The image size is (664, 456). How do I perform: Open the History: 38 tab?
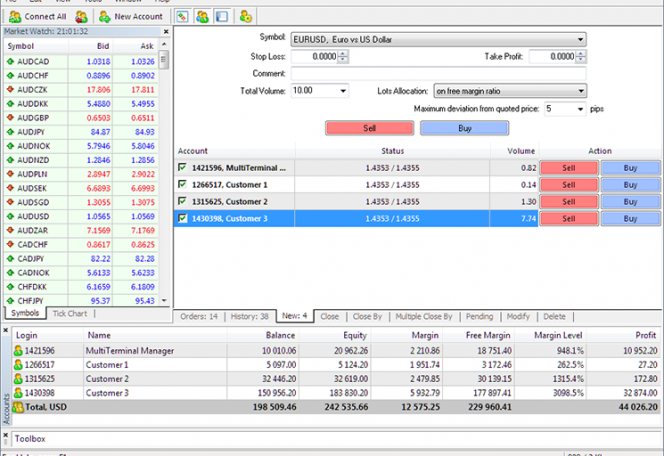click(249, 316)
